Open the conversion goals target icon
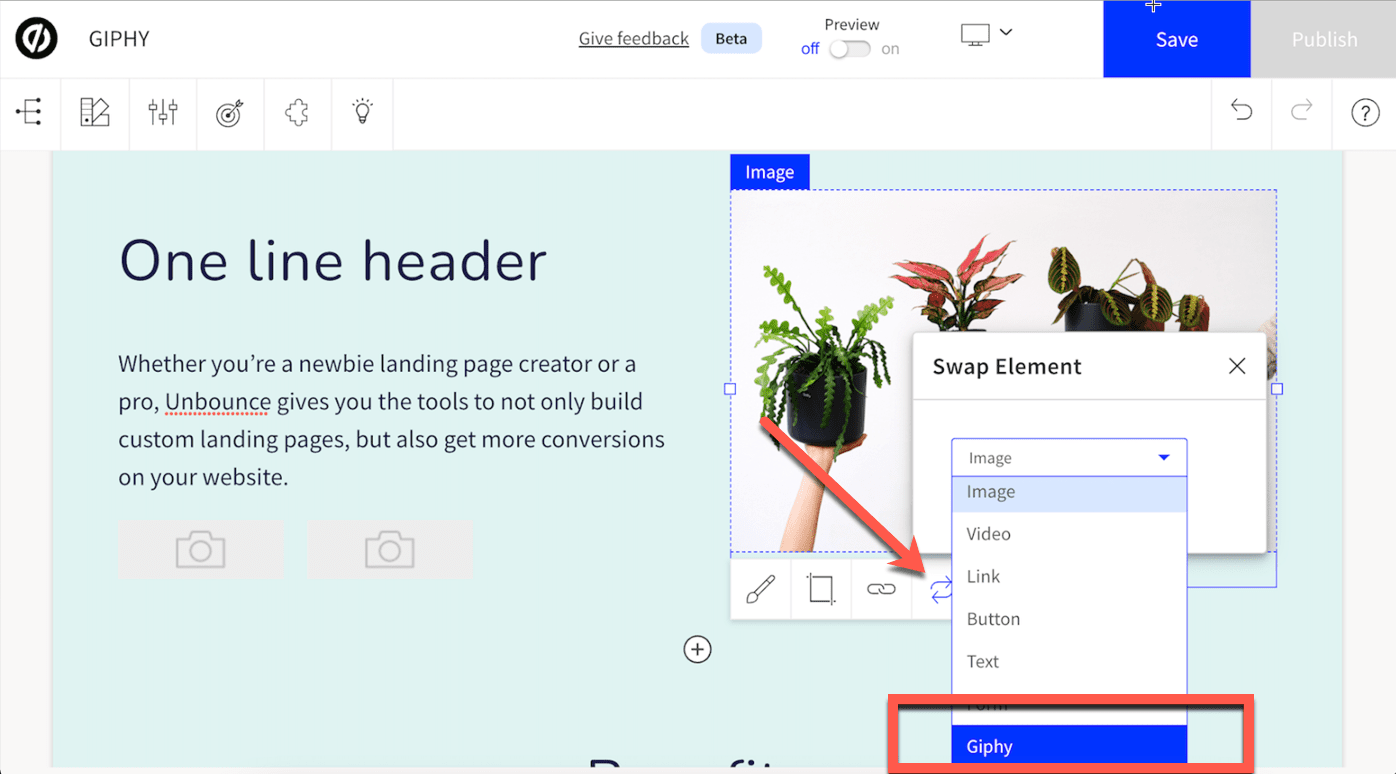The height and width of the screenshot is (774, 1396). point(230,113)
